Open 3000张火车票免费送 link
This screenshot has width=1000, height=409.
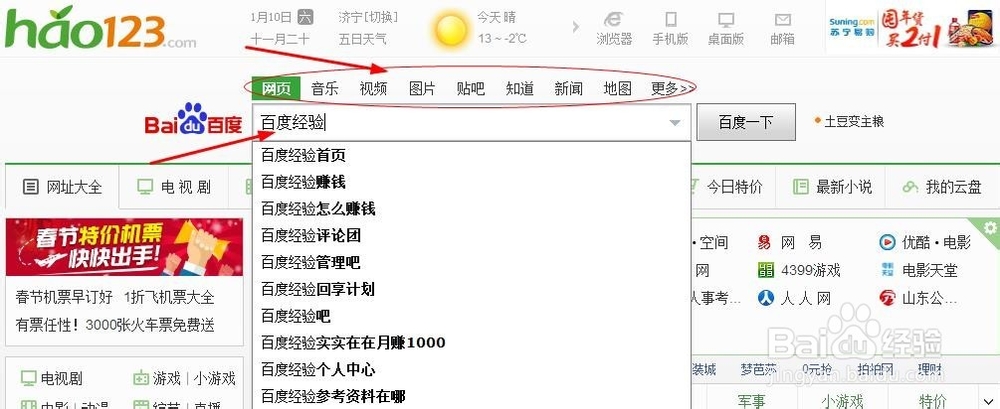point(151,325)
